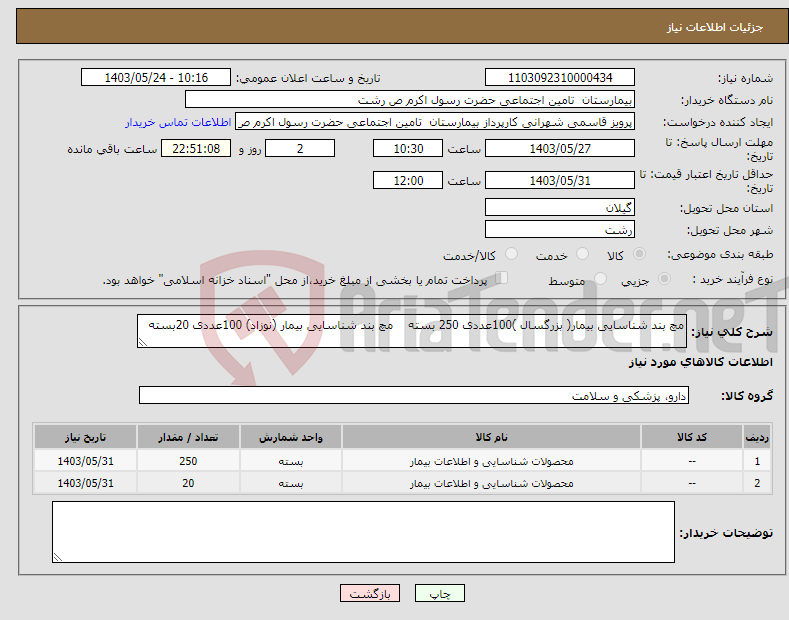Click the buyer notes textarea resize grip
The height and width of the screenshot is (620, 789).
coord(57,557)
